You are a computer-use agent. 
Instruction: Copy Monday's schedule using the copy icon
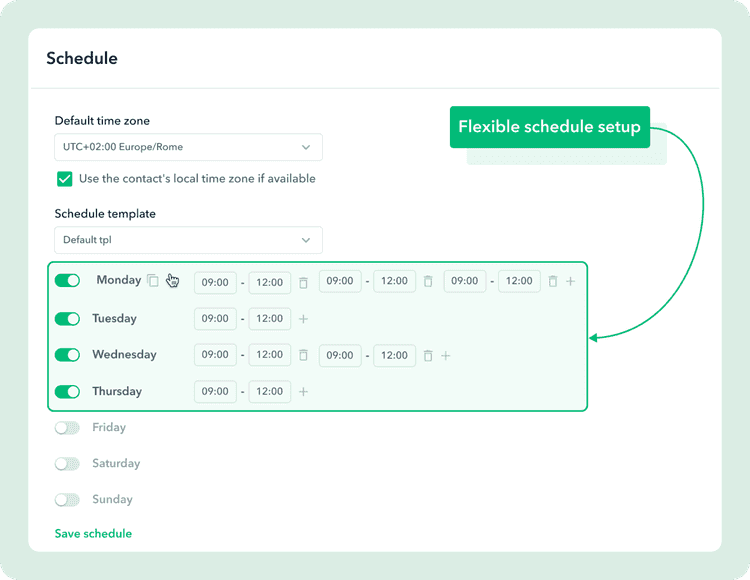[x=153, y=280]
